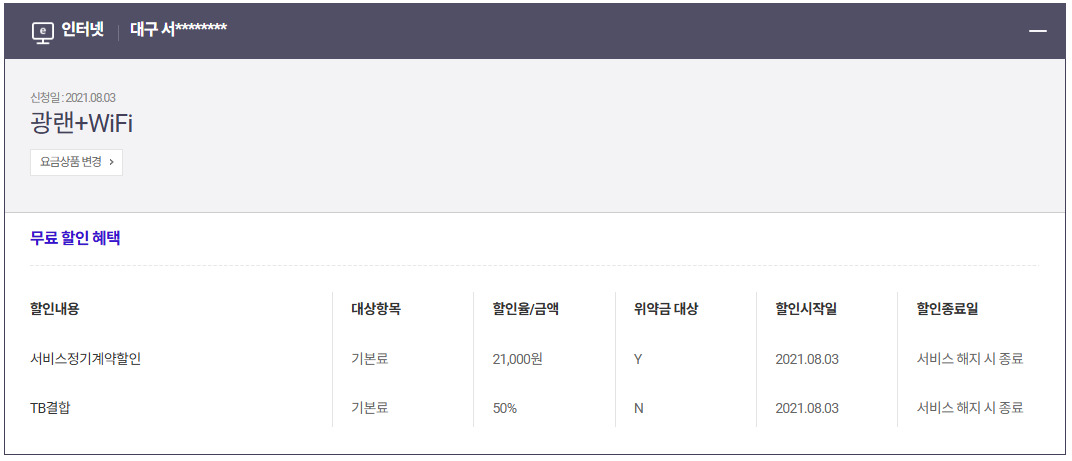This screenshot has height=461, width=1072.
Task: Select the 할인종료일 column header
Action: point(948,308)
